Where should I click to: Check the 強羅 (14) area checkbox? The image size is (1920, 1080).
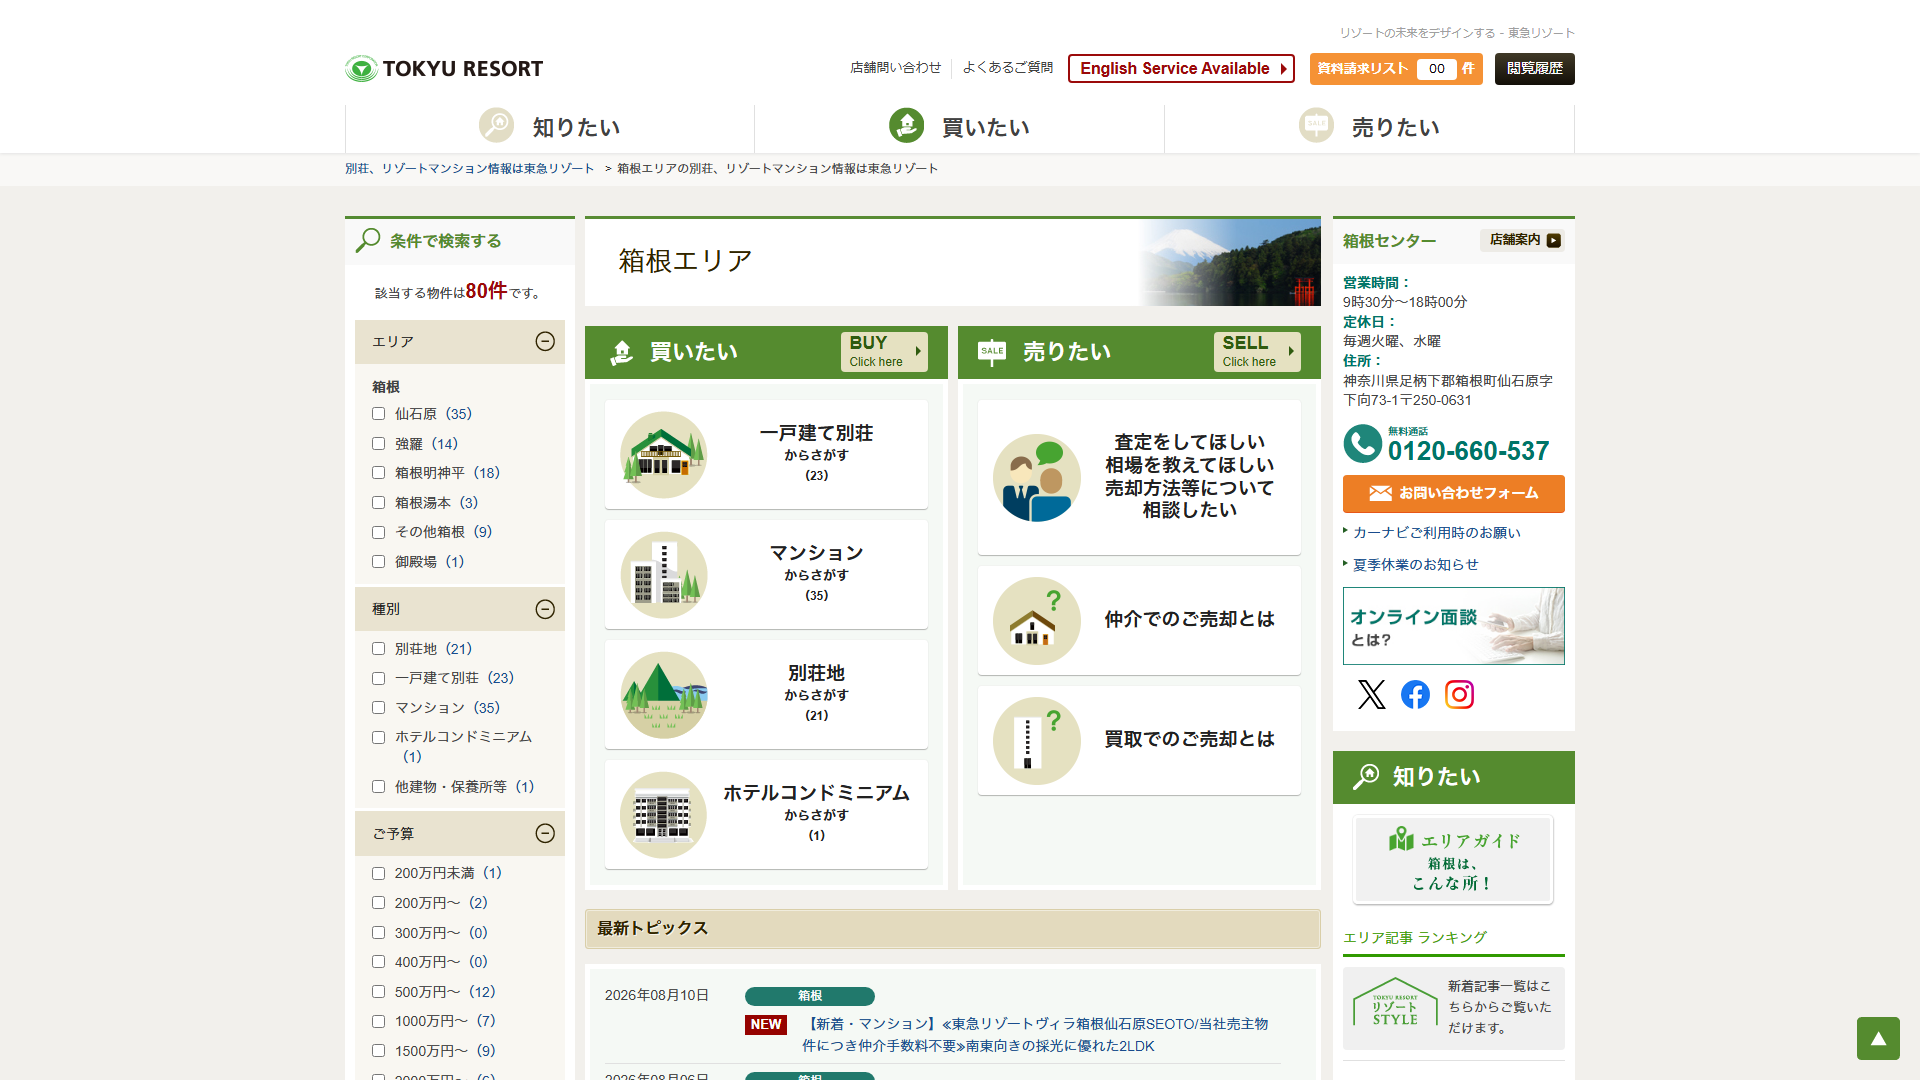click(378, 444)
